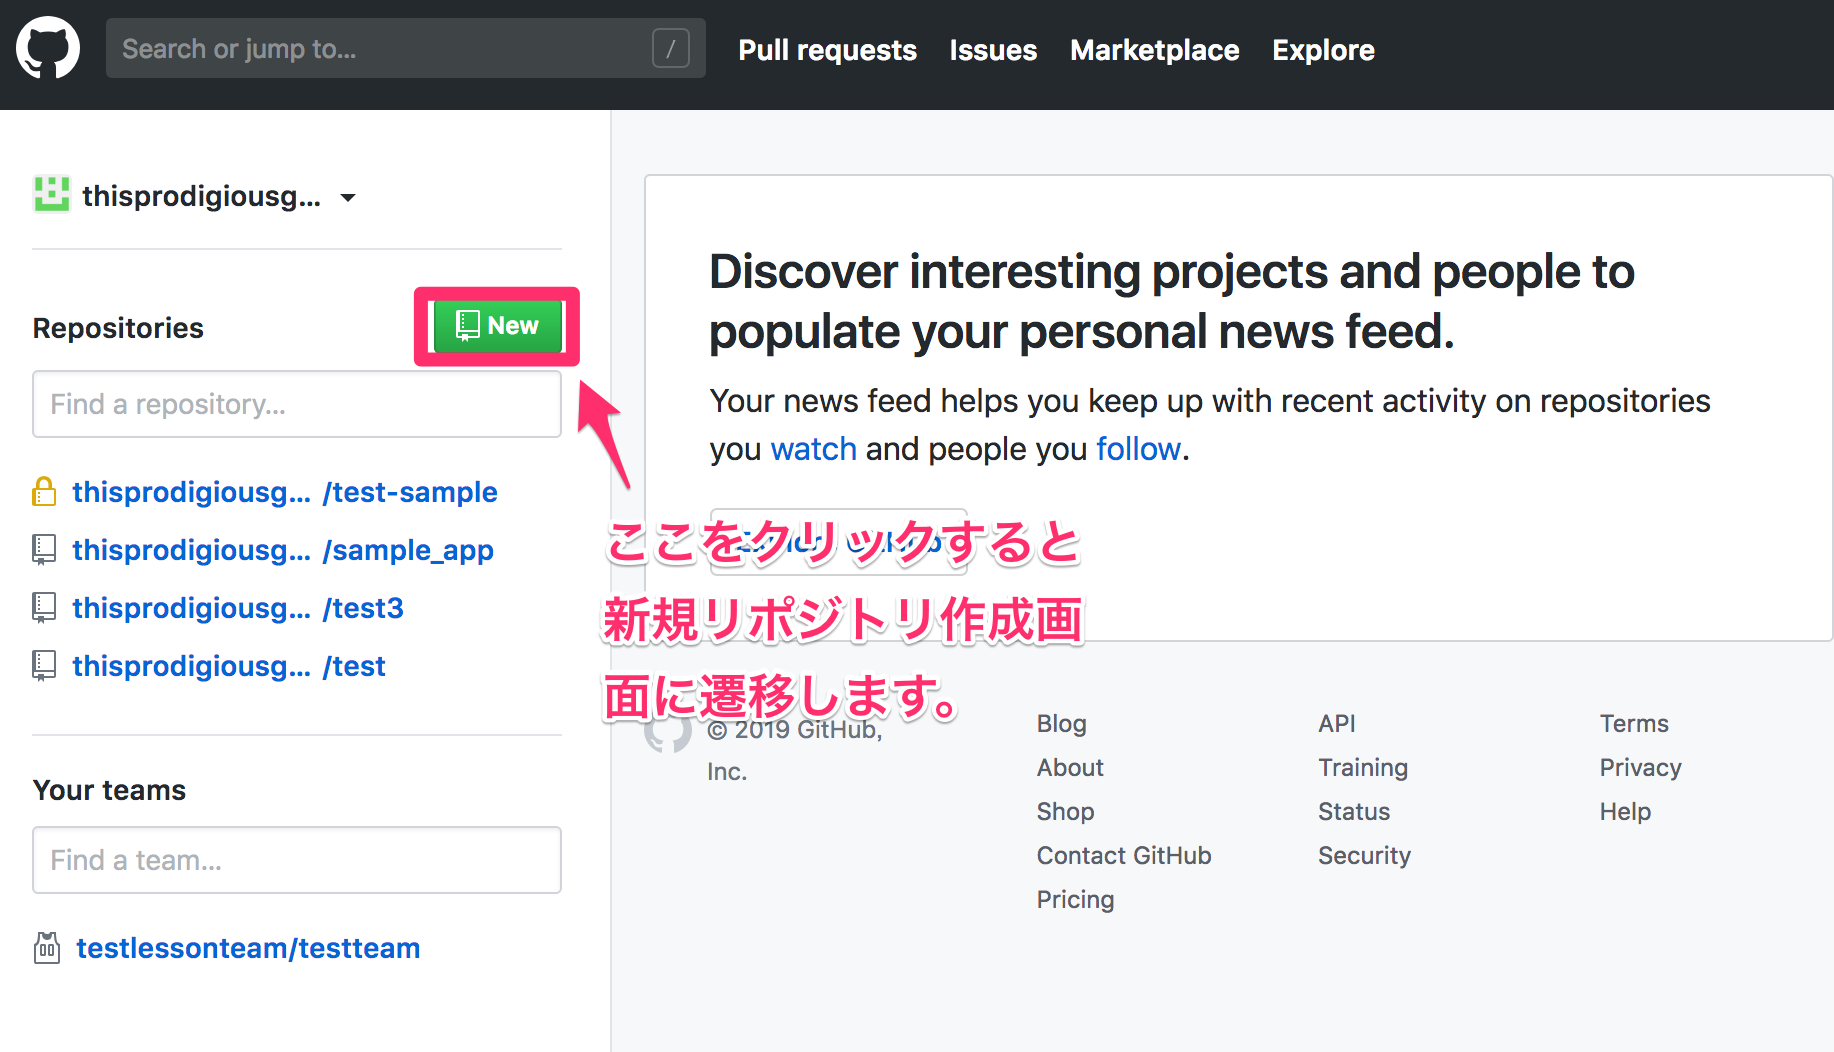Click the repo icon beside /test repository

click(x=44, y=665)
